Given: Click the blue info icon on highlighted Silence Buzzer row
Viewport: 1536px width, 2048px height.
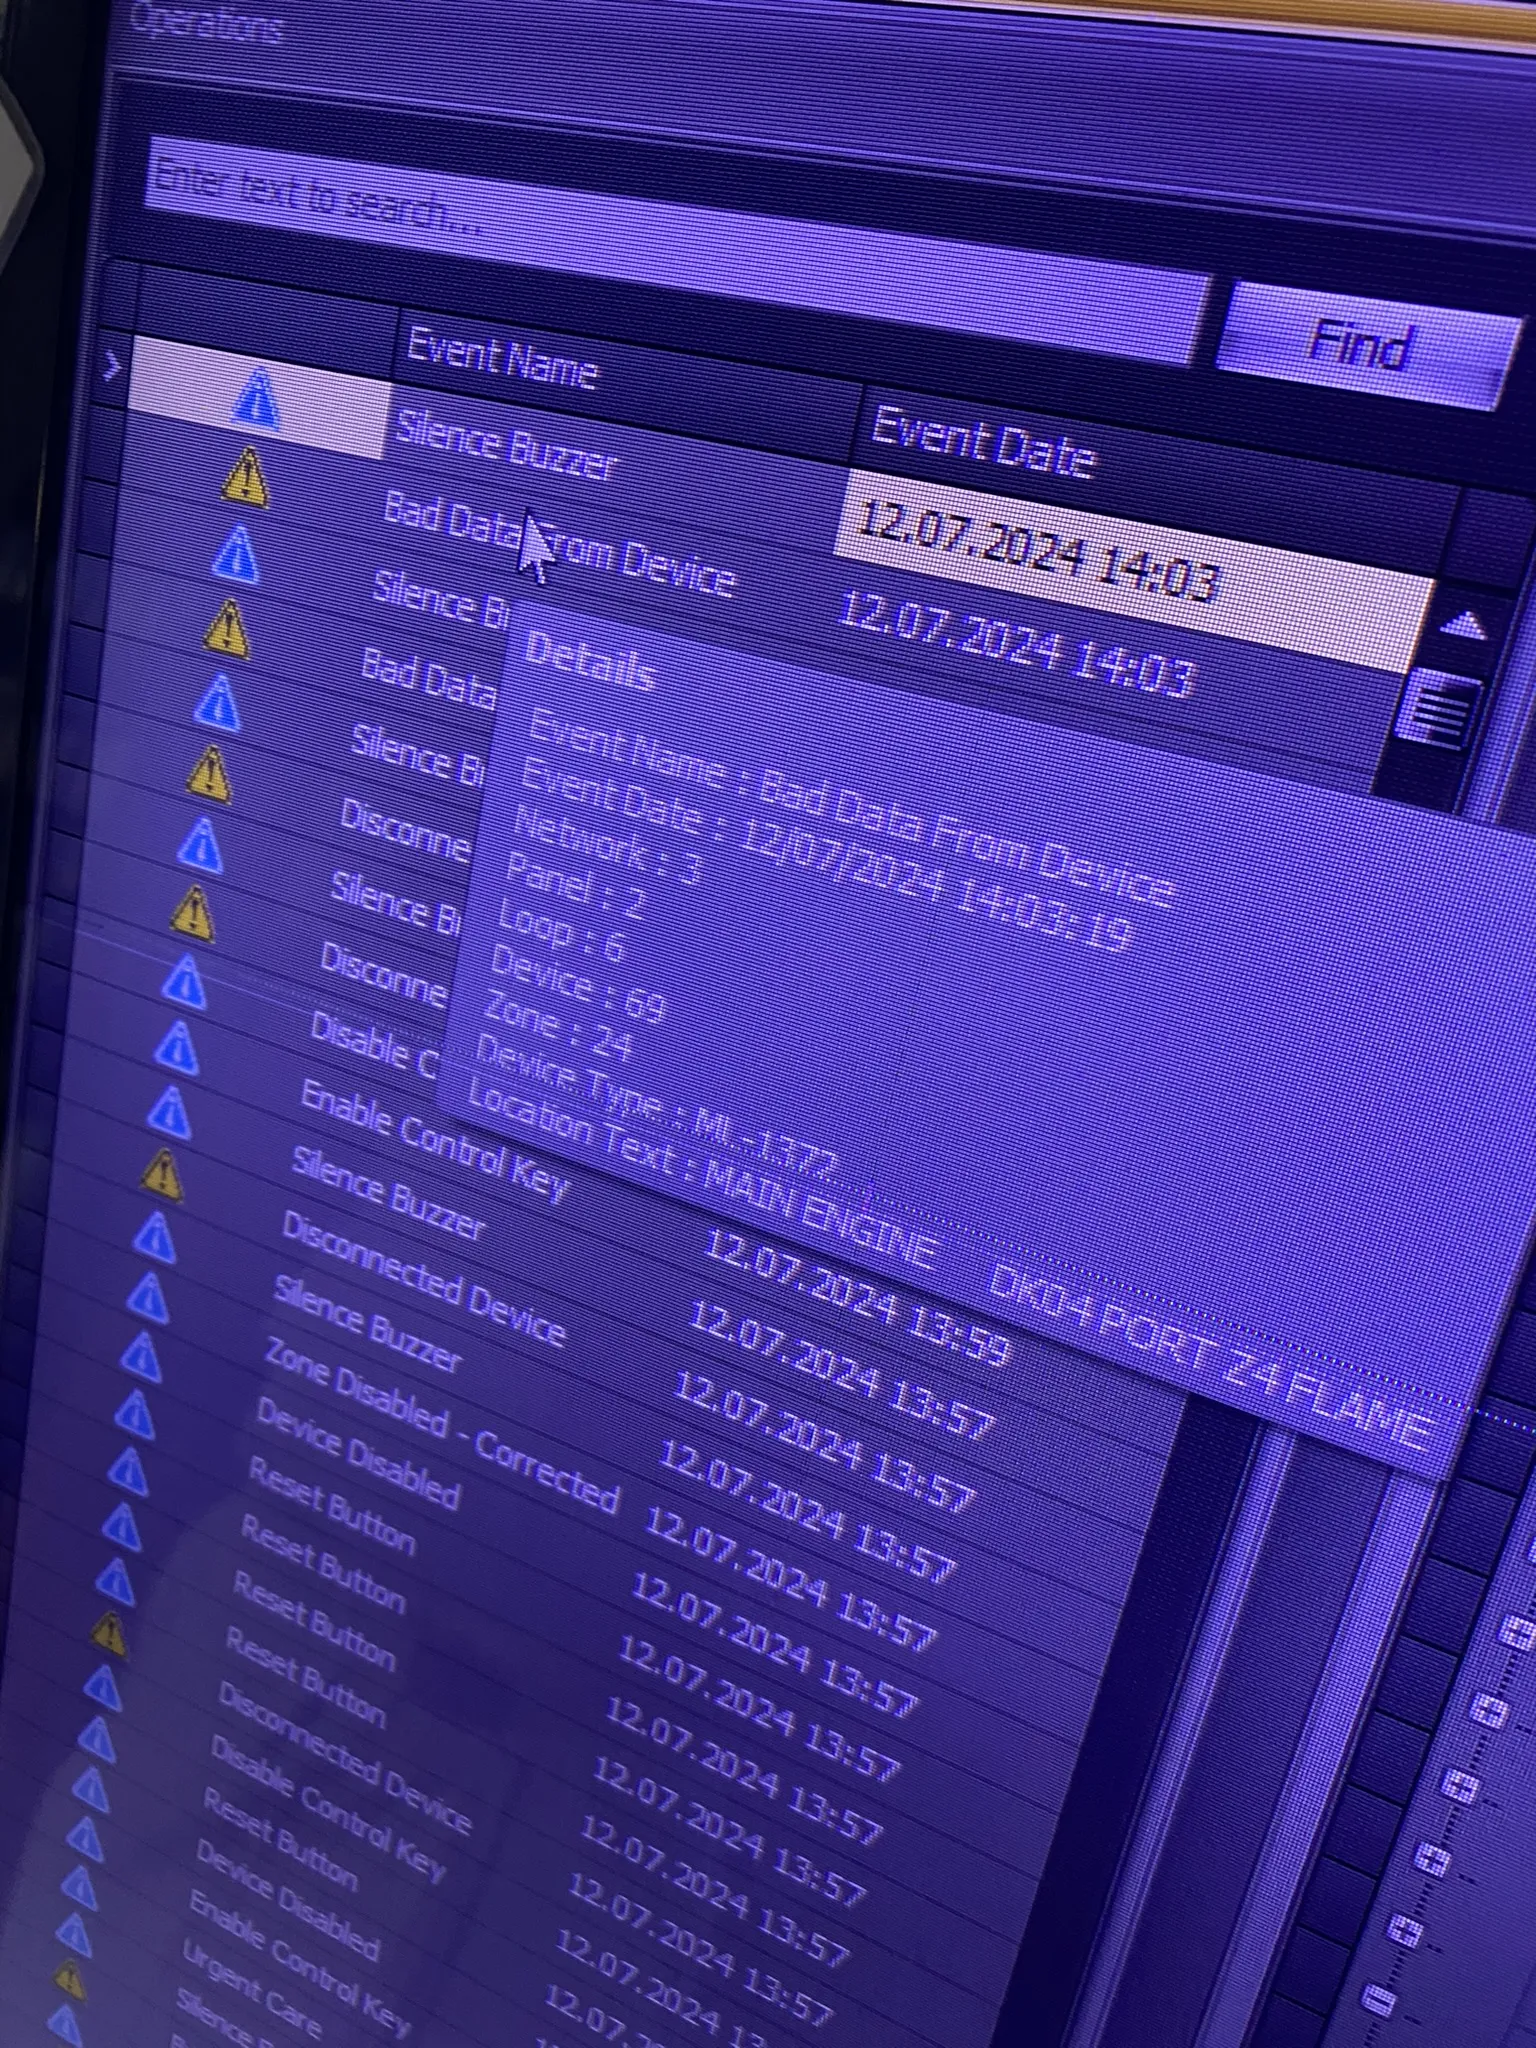Looking at the screenshot, I should (256, 398).
